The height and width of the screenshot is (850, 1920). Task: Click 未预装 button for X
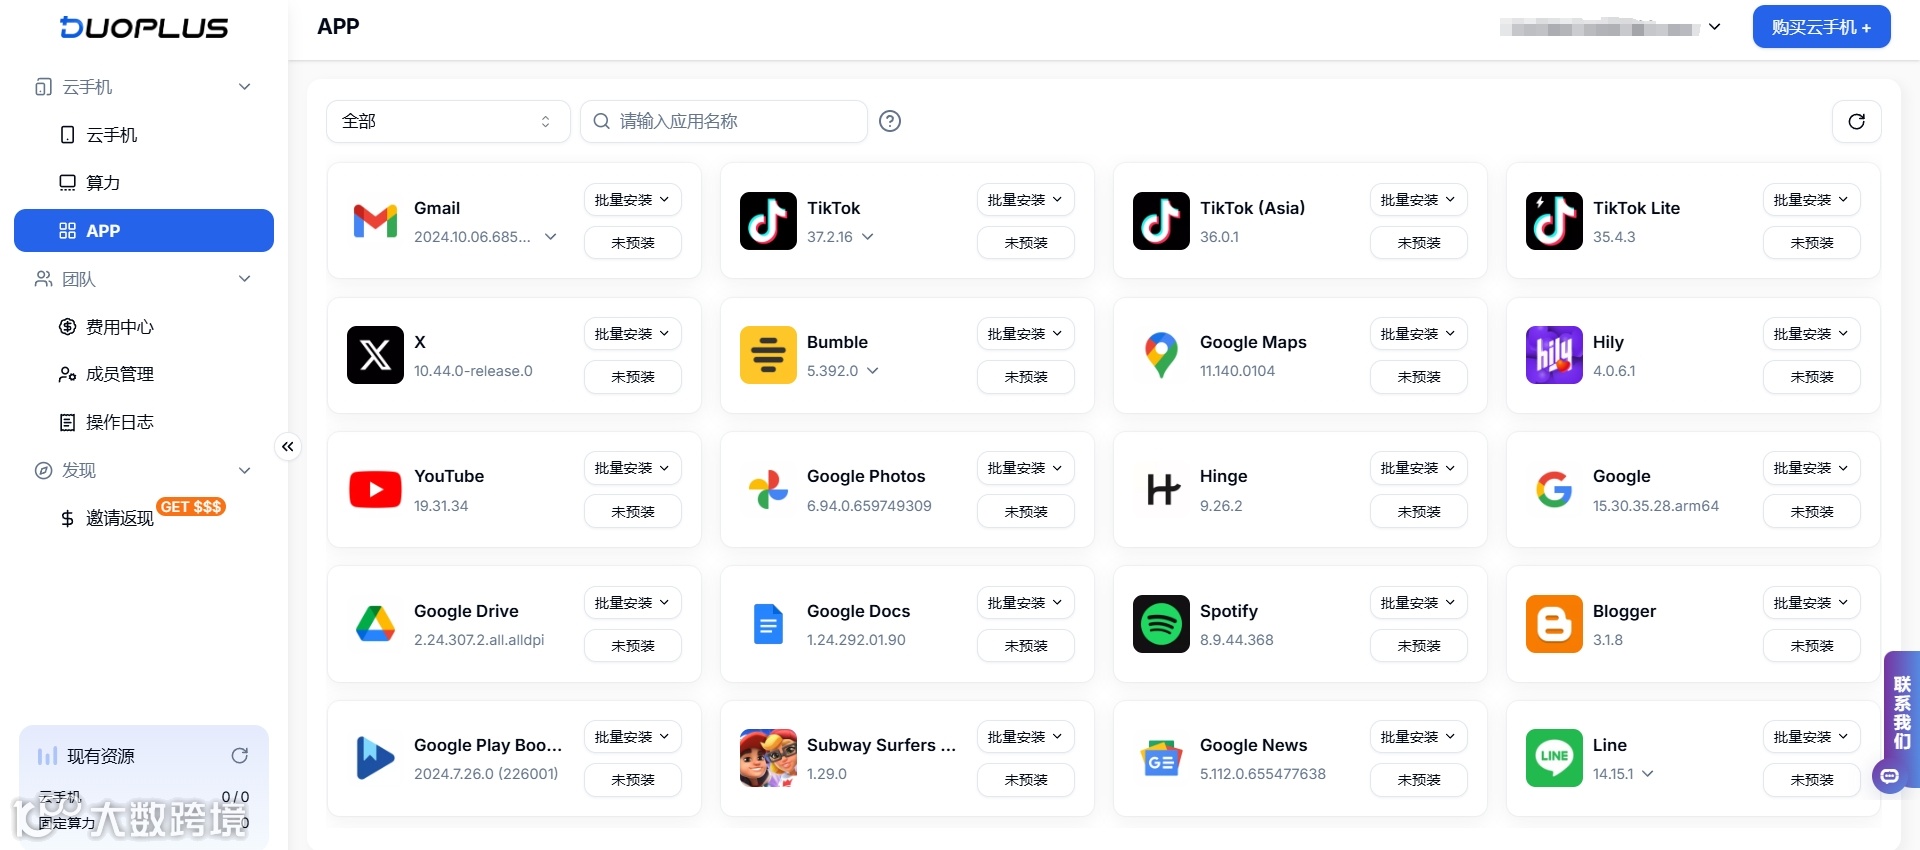click(632, 377)
